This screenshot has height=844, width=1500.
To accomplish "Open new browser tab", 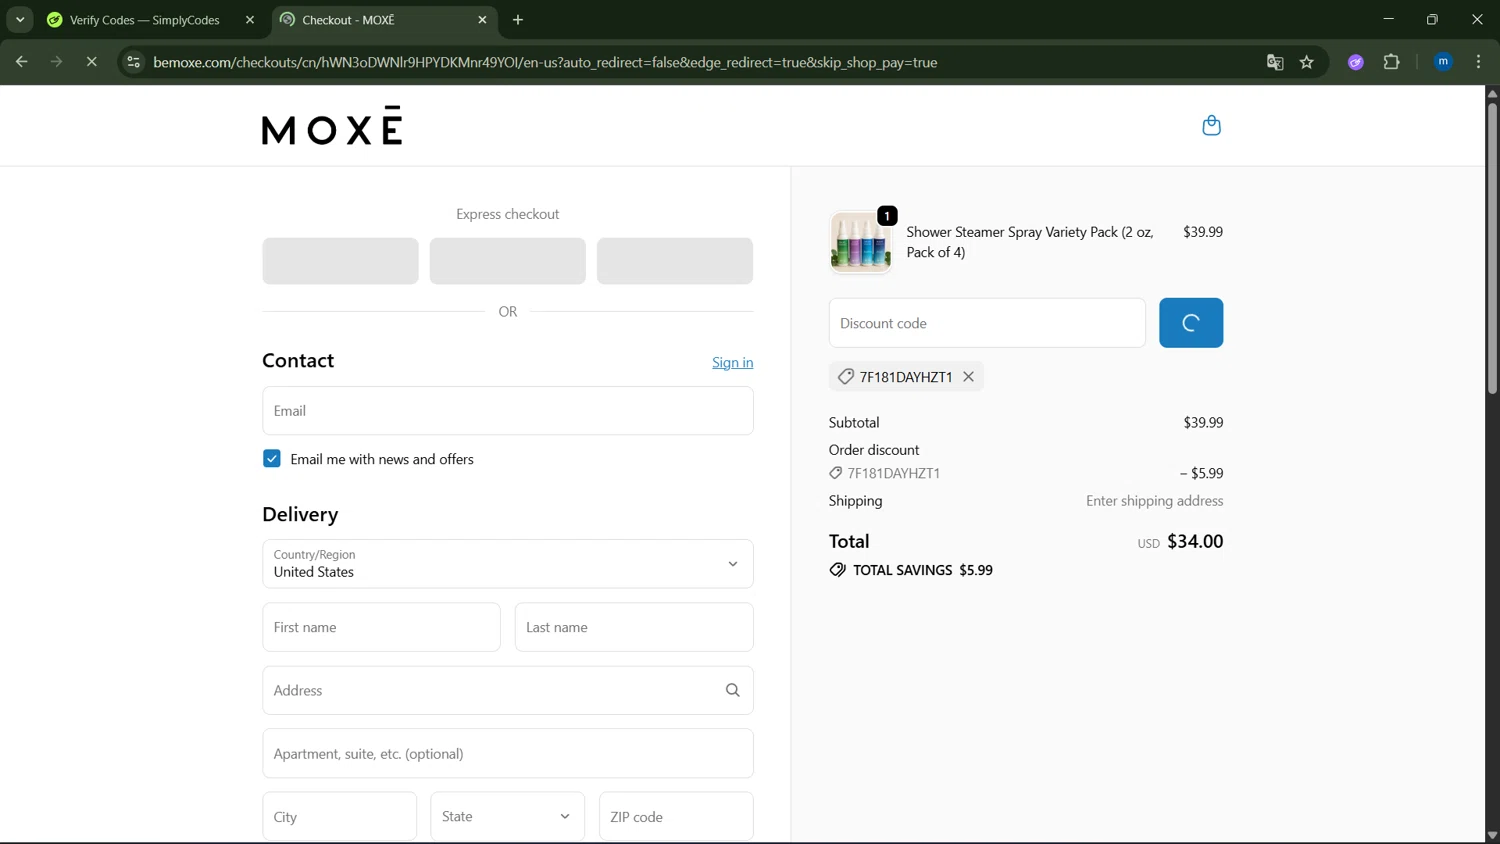I will [x=518, y=20].
